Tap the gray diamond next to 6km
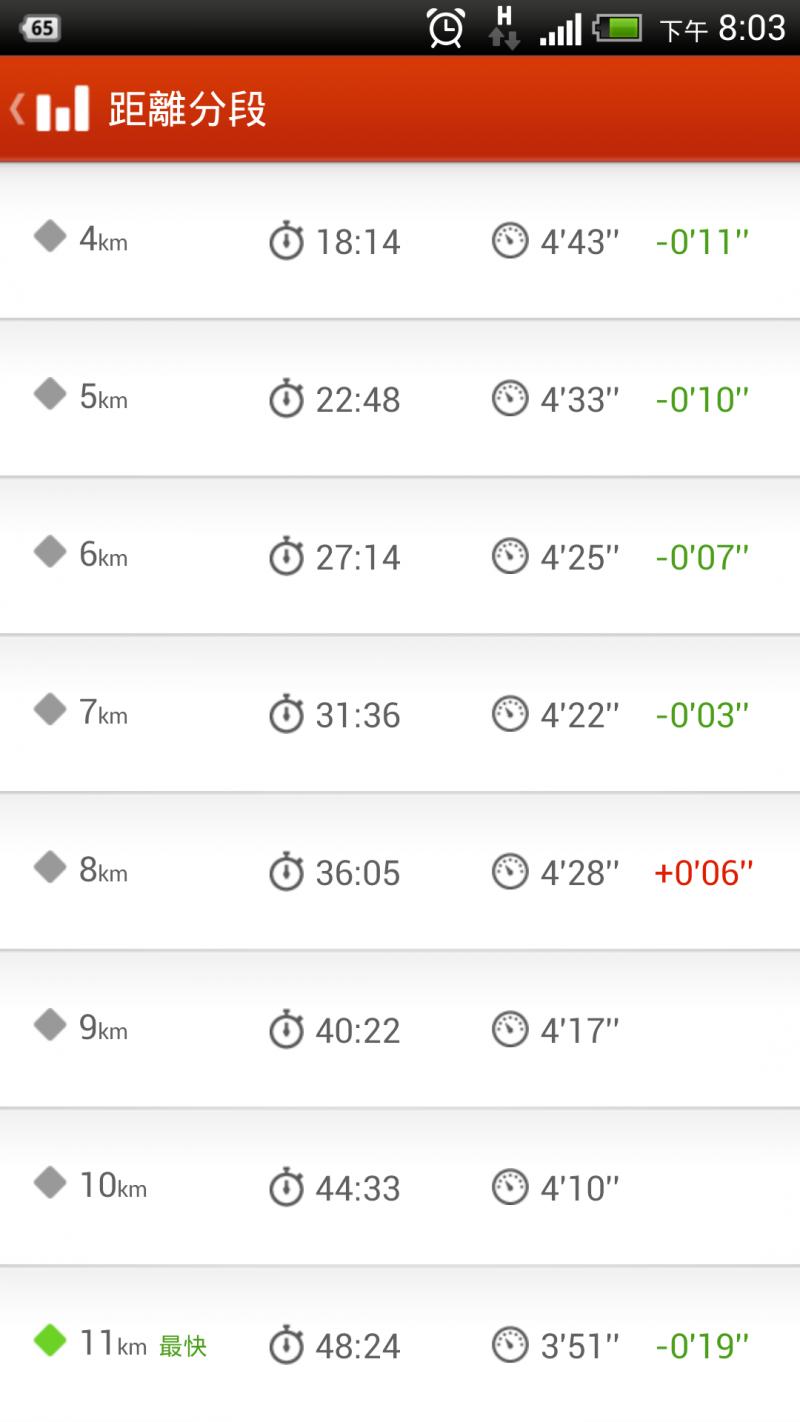This screenshot has height=1422, width=800. point(50,551)
